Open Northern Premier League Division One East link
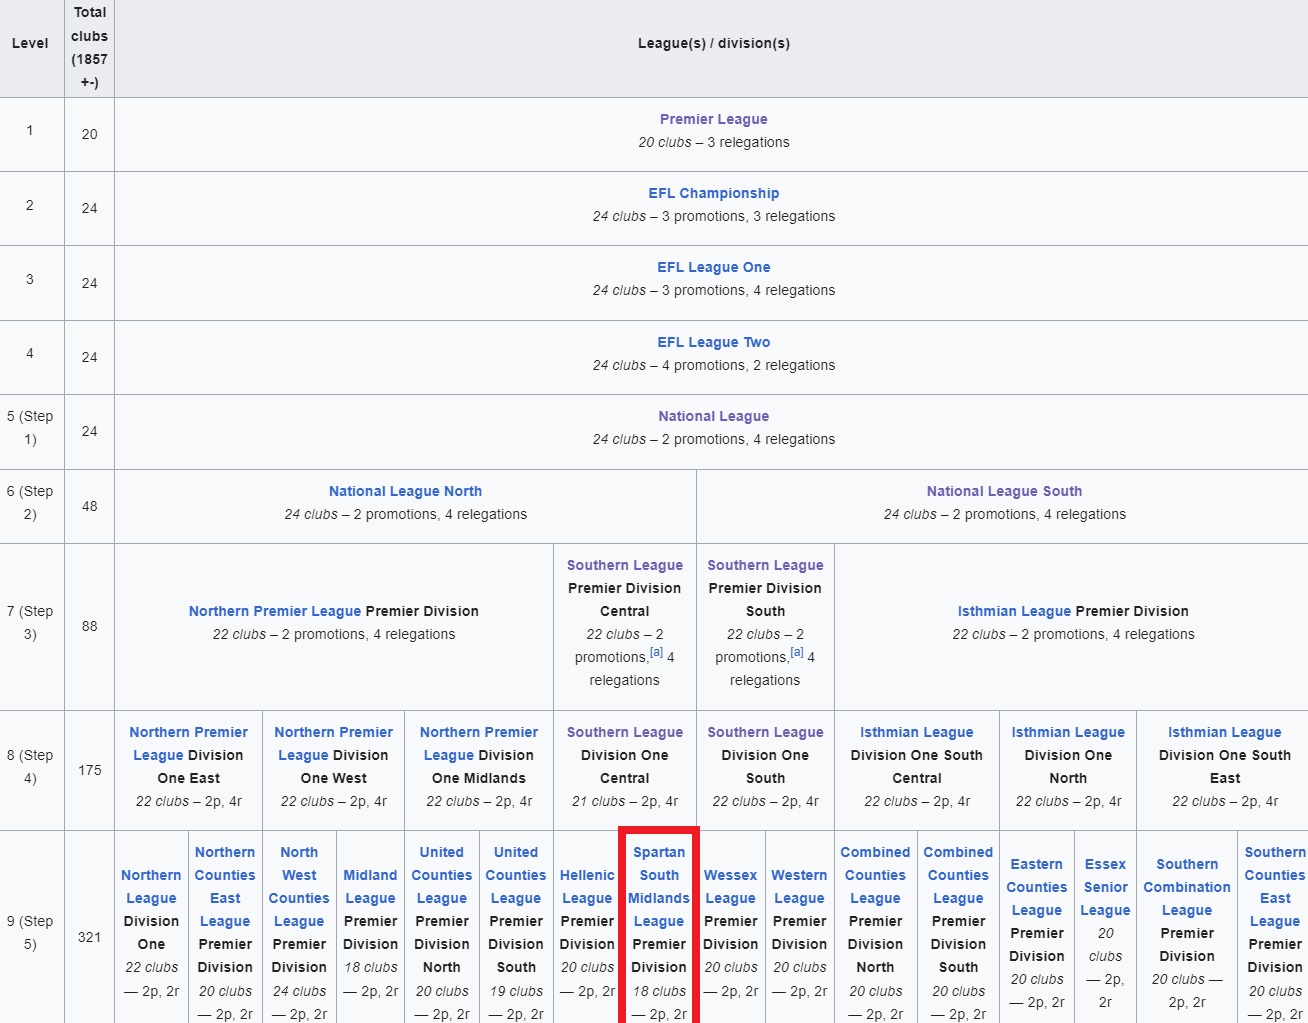The height and width of the screenshot is (1023, 1308). pyautogui.click(x=188, y=743)
